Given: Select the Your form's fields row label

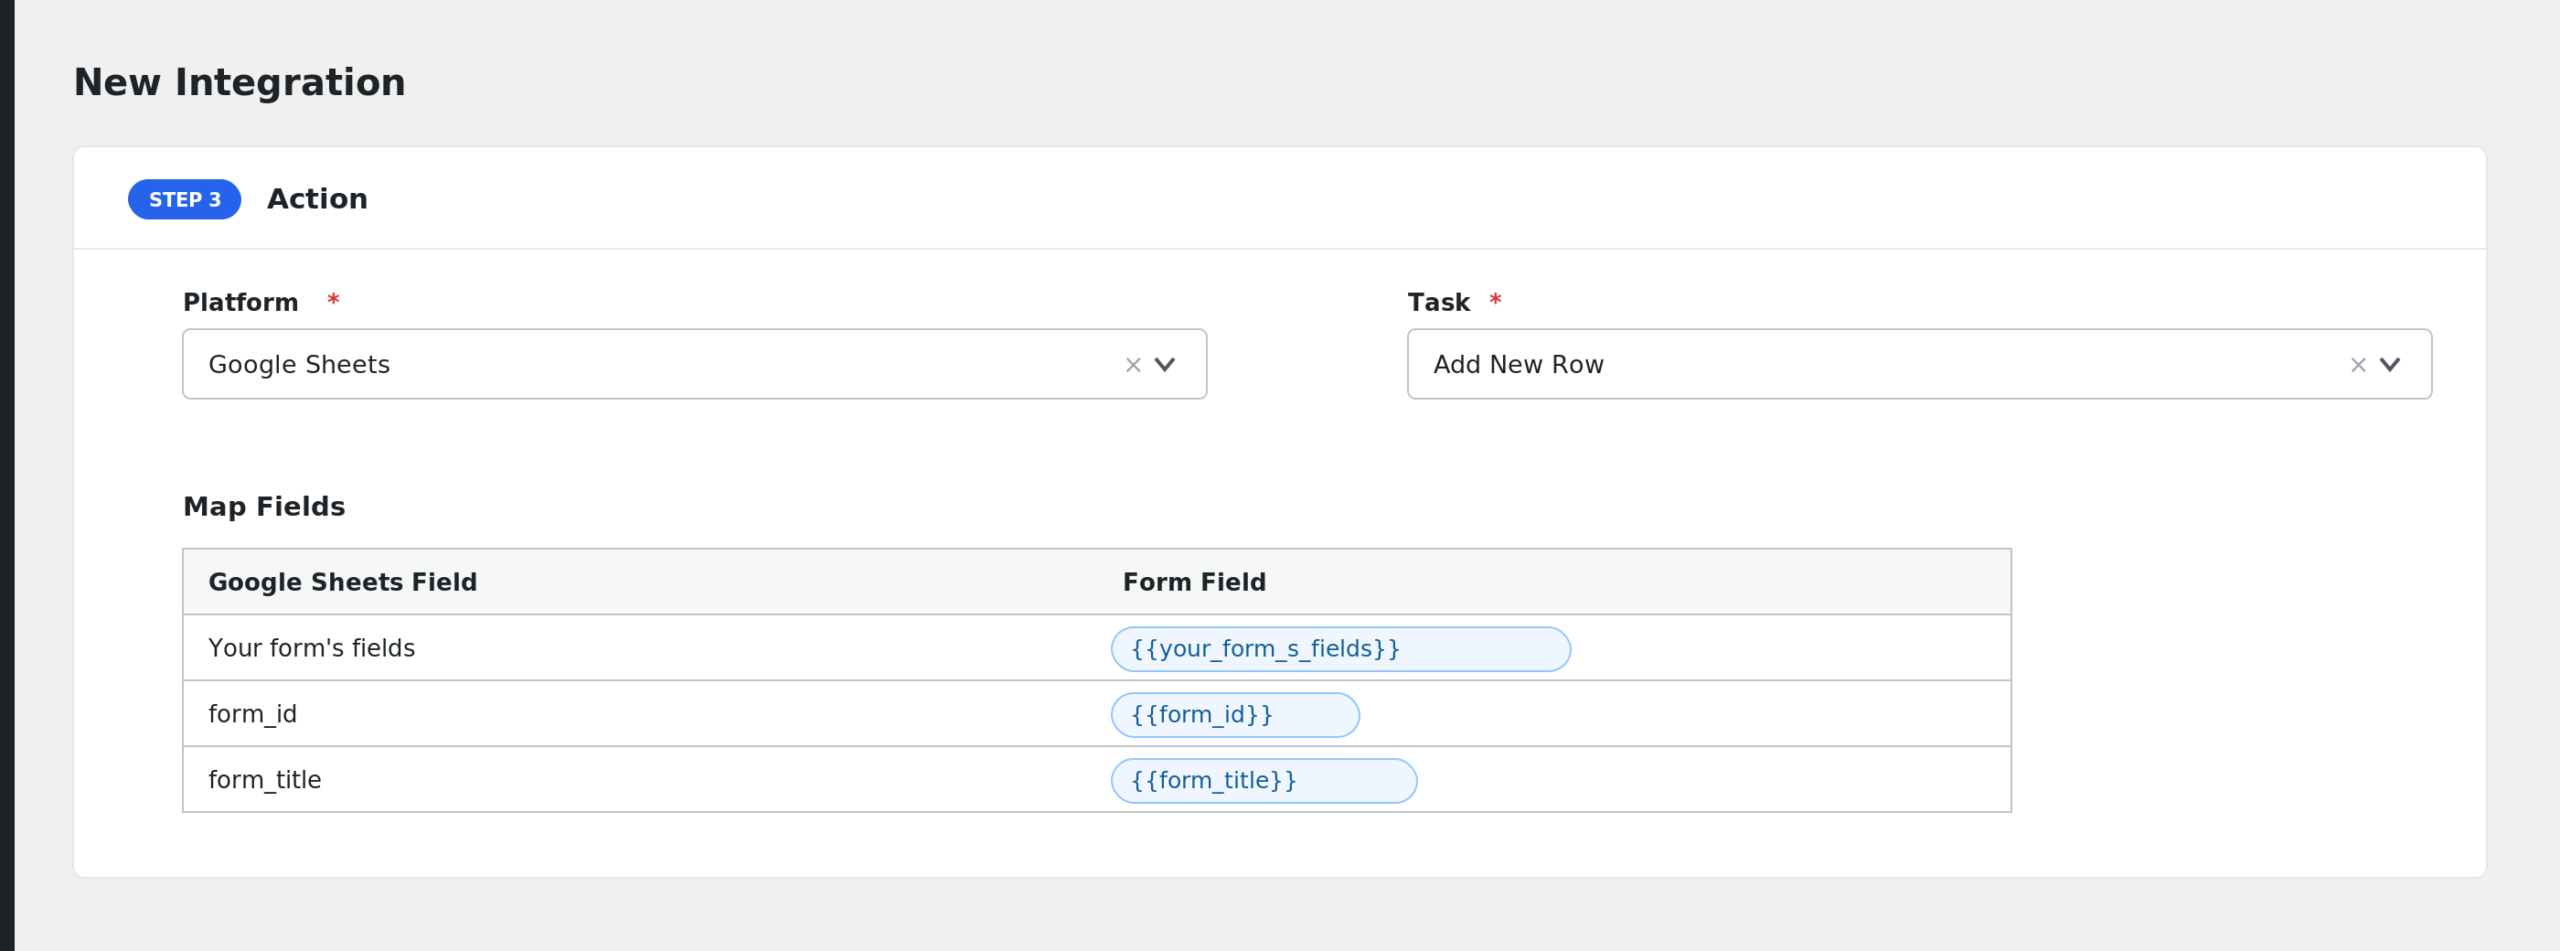Looking at the screenshot, I should point(311,648).
